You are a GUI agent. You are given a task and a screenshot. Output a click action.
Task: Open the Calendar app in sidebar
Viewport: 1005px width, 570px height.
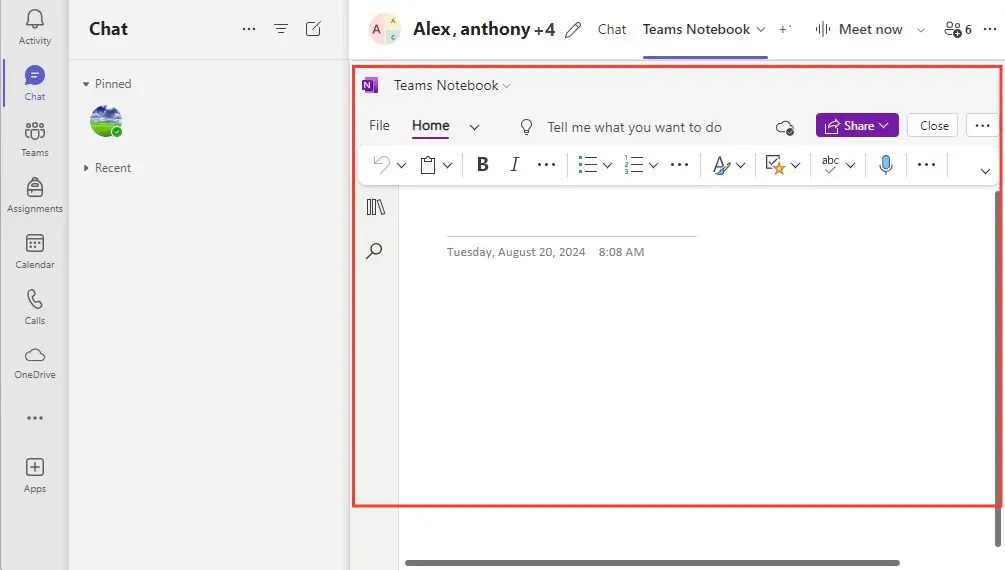(35, 251)
